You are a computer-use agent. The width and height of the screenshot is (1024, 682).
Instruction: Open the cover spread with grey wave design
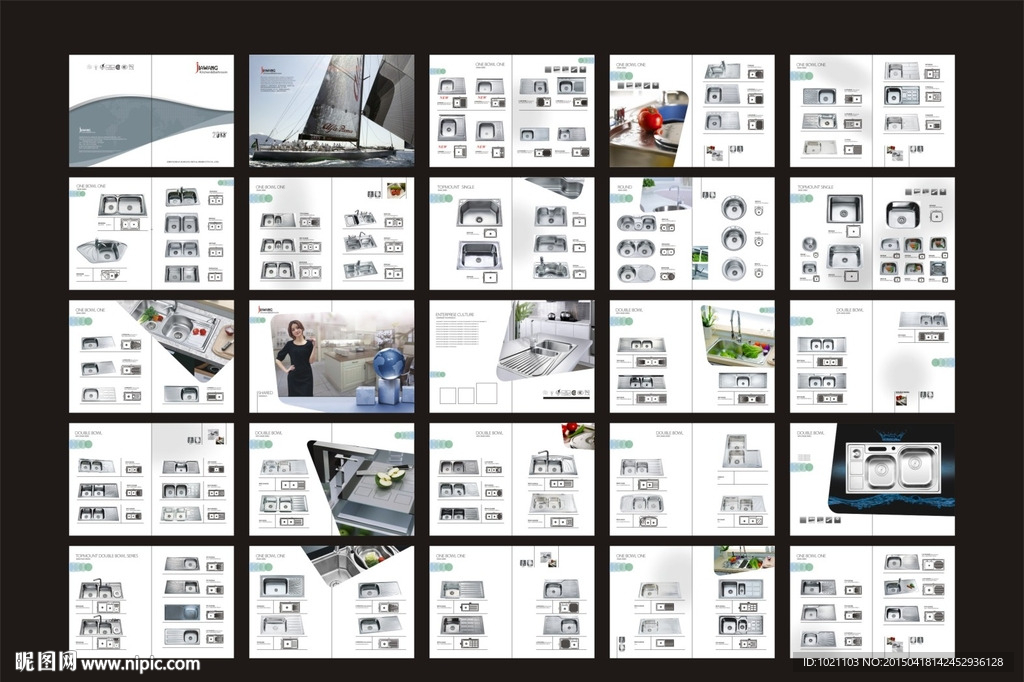pyautogui.click(x=152, y=110)
